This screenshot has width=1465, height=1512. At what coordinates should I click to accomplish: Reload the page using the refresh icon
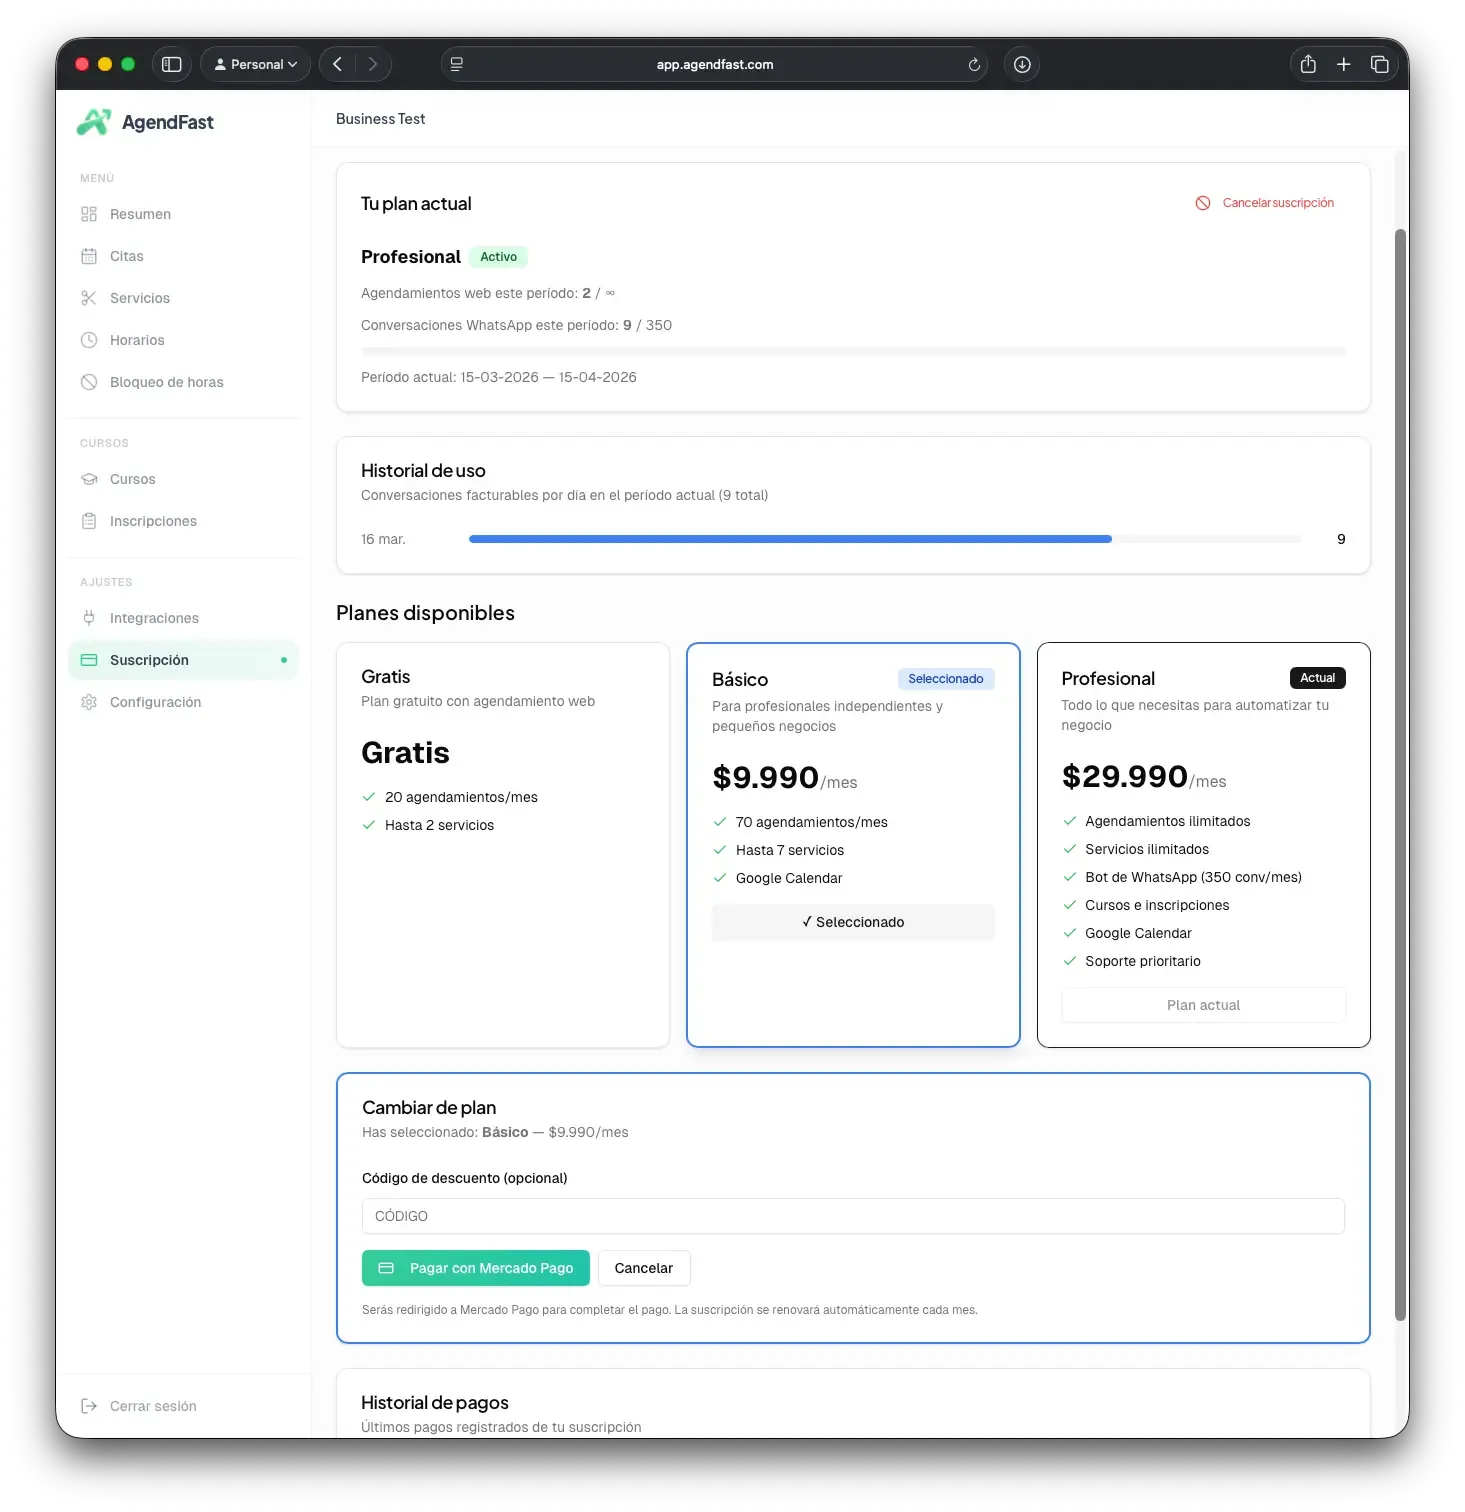coord(973,65)
